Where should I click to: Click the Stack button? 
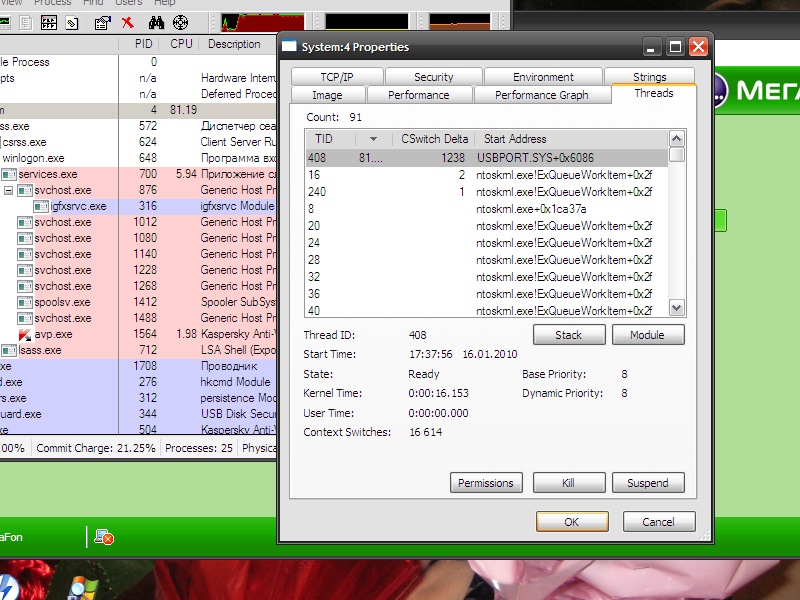pyautogui.click(x=569, y=335)
